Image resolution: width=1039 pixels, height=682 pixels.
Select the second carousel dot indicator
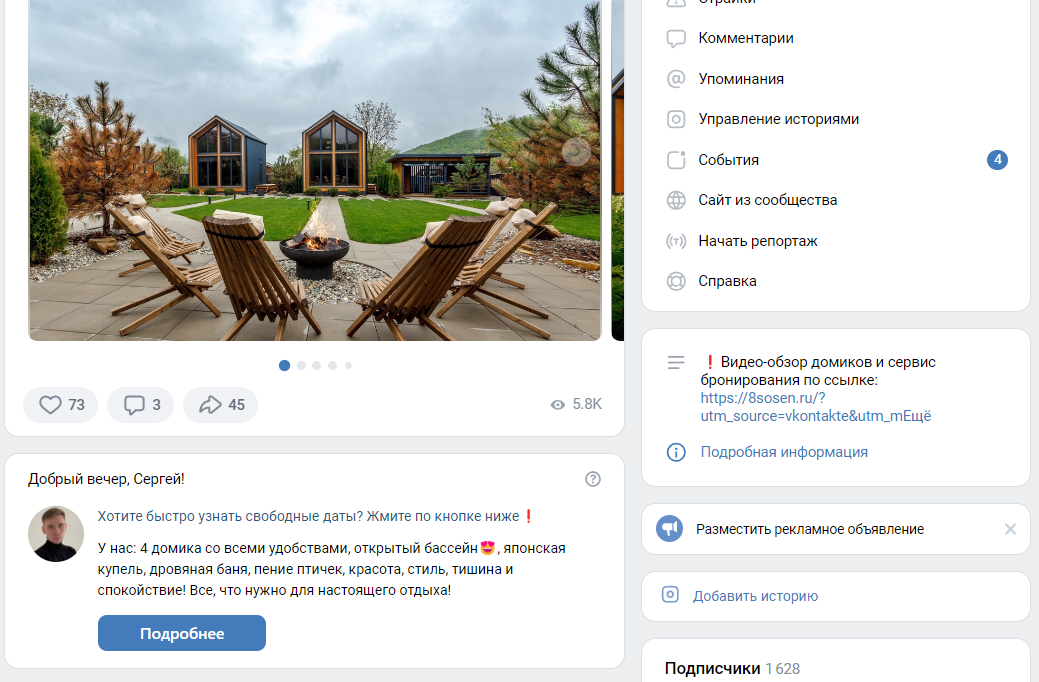tap(301, 365)
